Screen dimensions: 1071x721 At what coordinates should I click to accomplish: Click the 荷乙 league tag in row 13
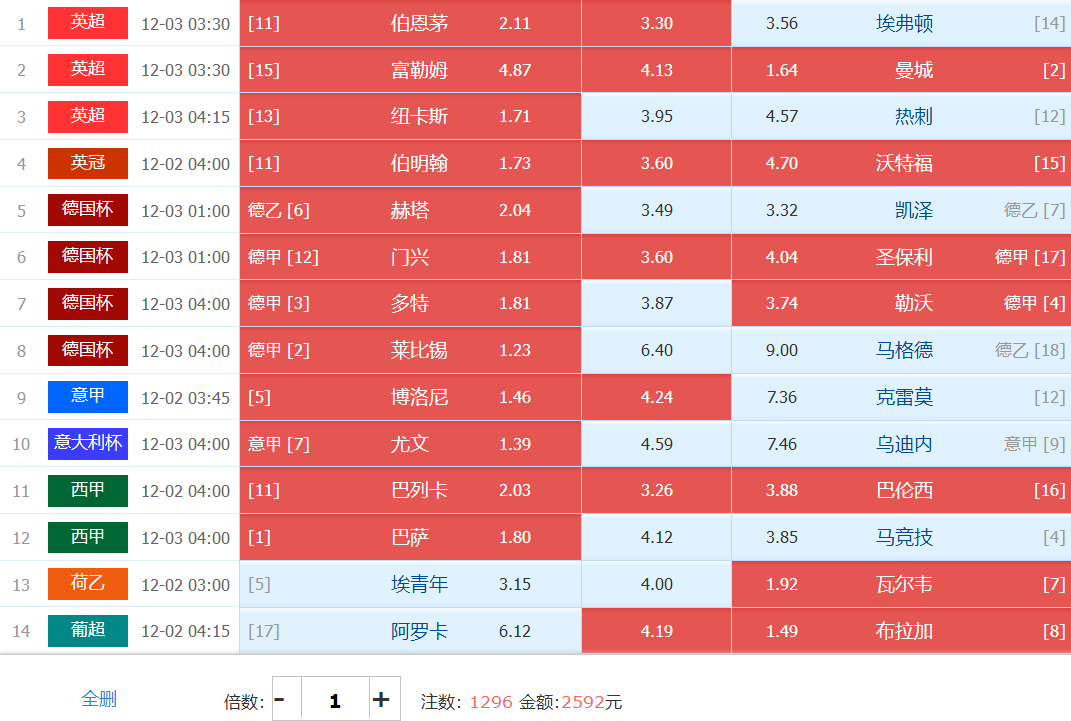pyautogui.click(x=88, y=584)
